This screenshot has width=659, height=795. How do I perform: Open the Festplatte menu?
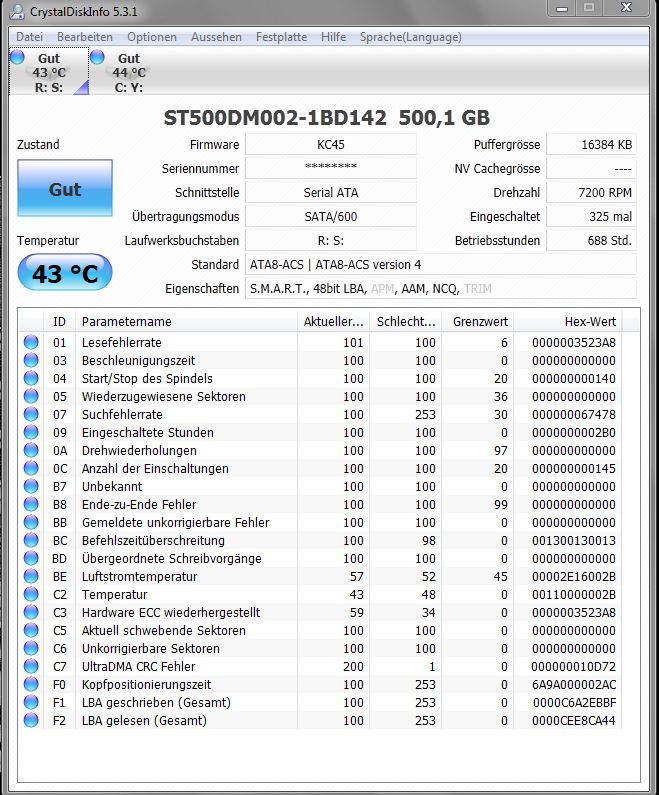point(281,37)
